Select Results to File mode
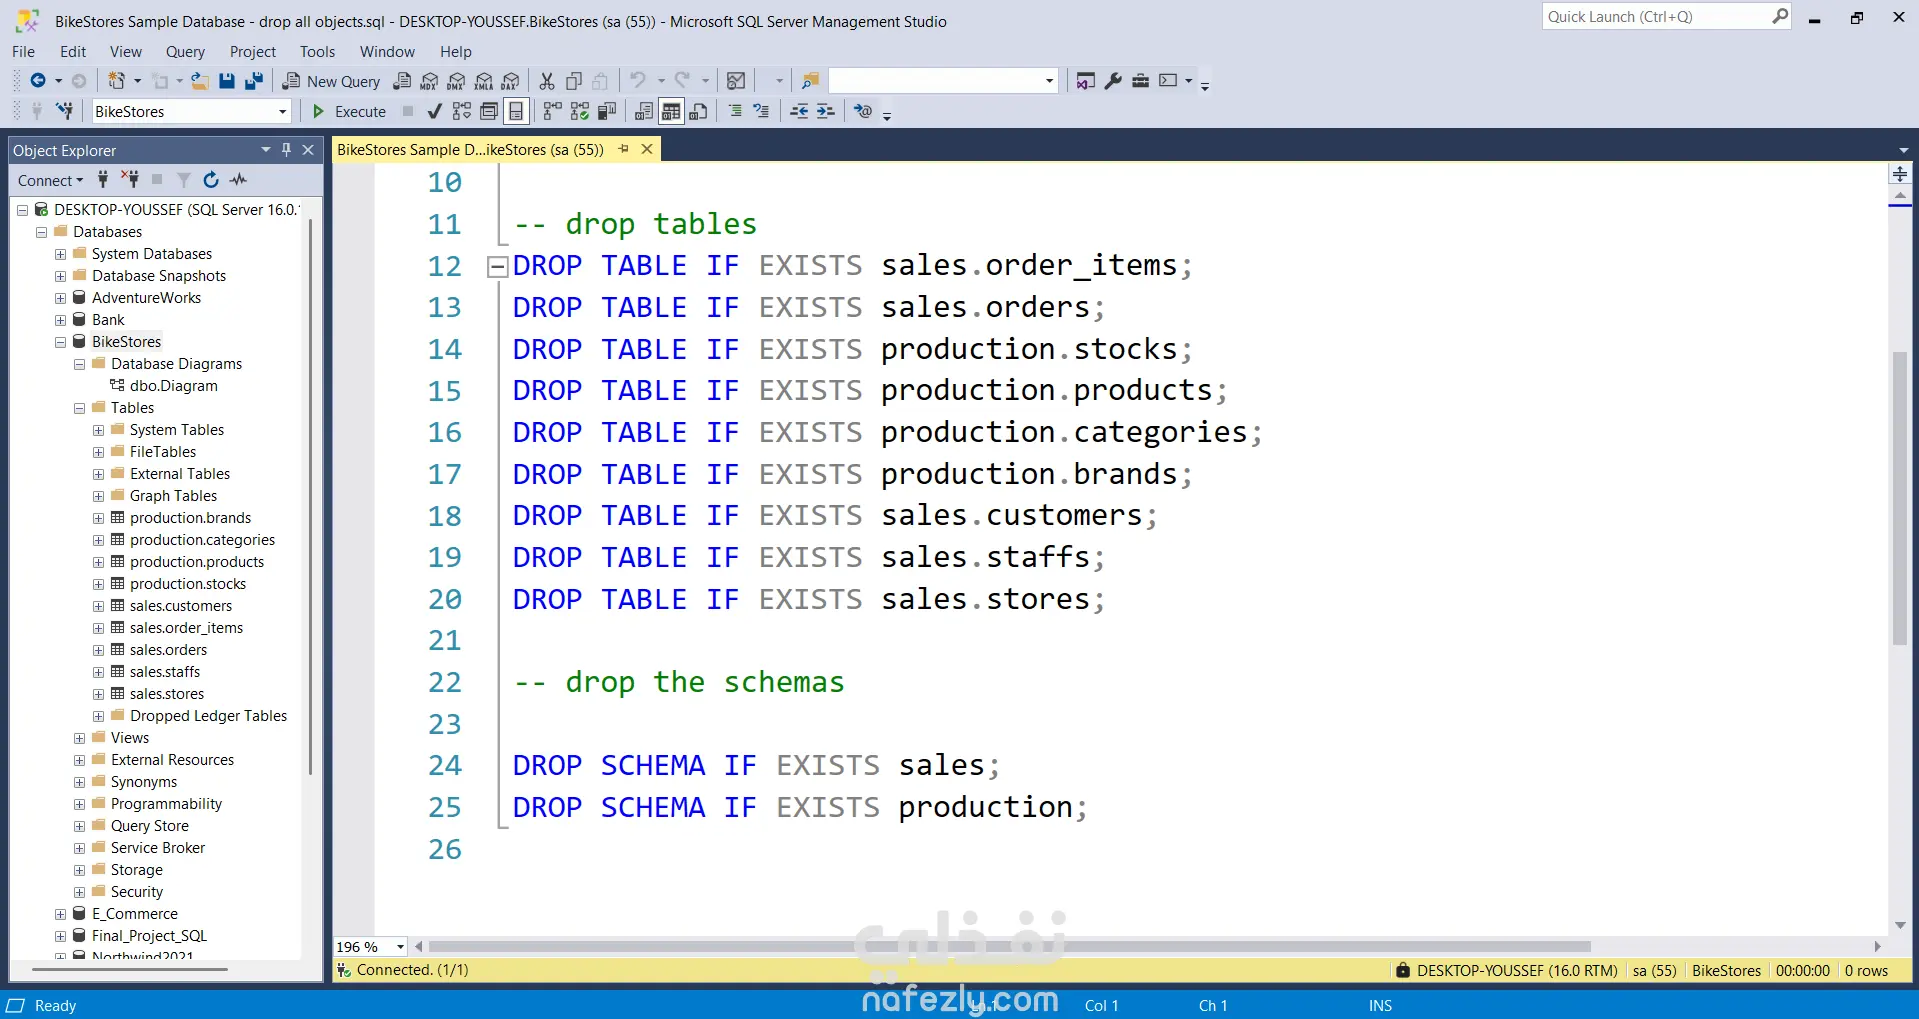The height and width of the screenshot is (1019, 1919). coord(698,111)
